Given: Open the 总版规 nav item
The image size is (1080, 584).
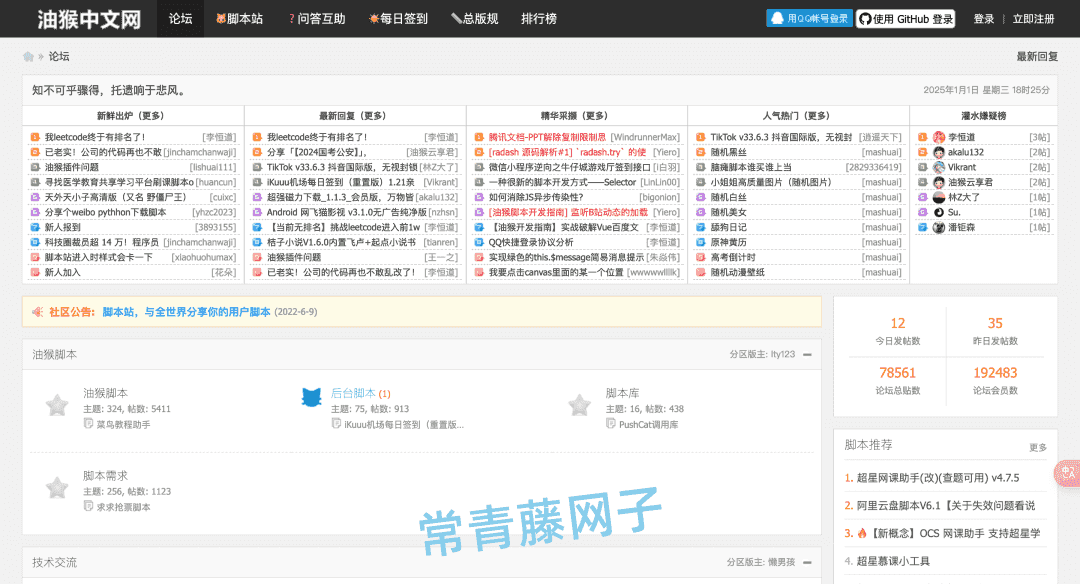Looking at the screenshot, I should [x=475, y=19].
